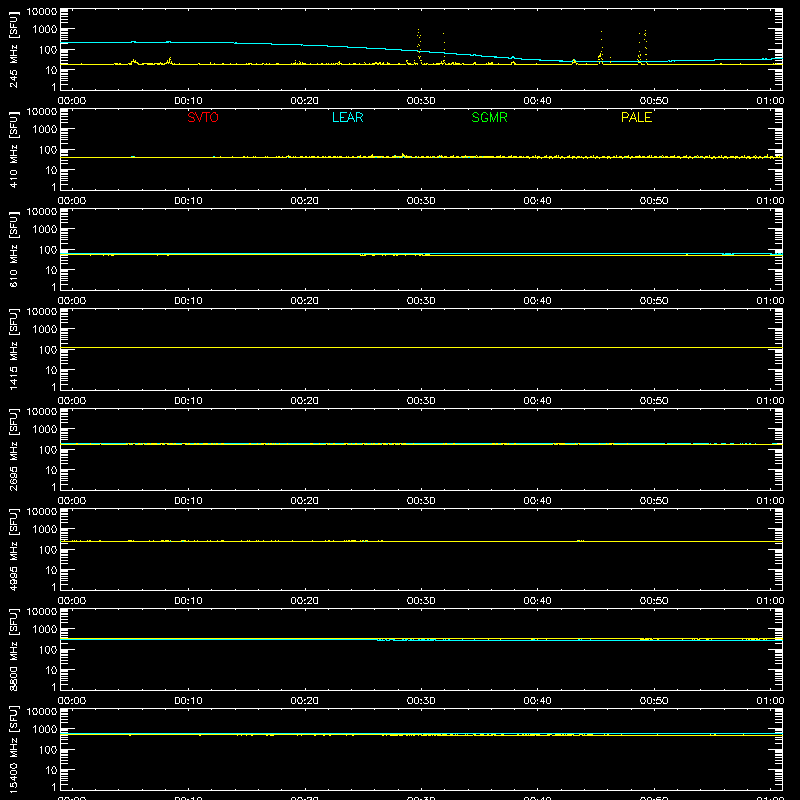The image size is (800, 800).
Task: Click the cyan LEAR curve start in 245 MHz plot
Action: [62, 43]
